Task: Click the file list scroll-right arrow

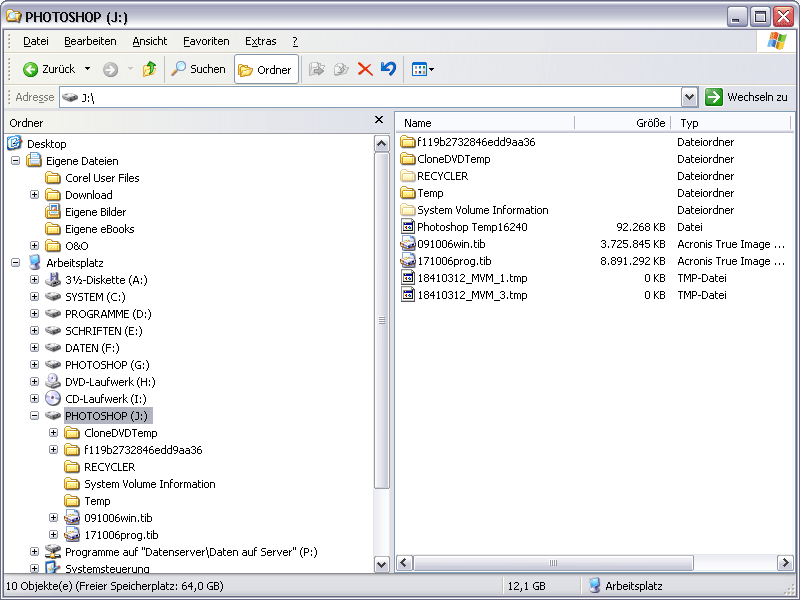Action: [x=784, y=563]
